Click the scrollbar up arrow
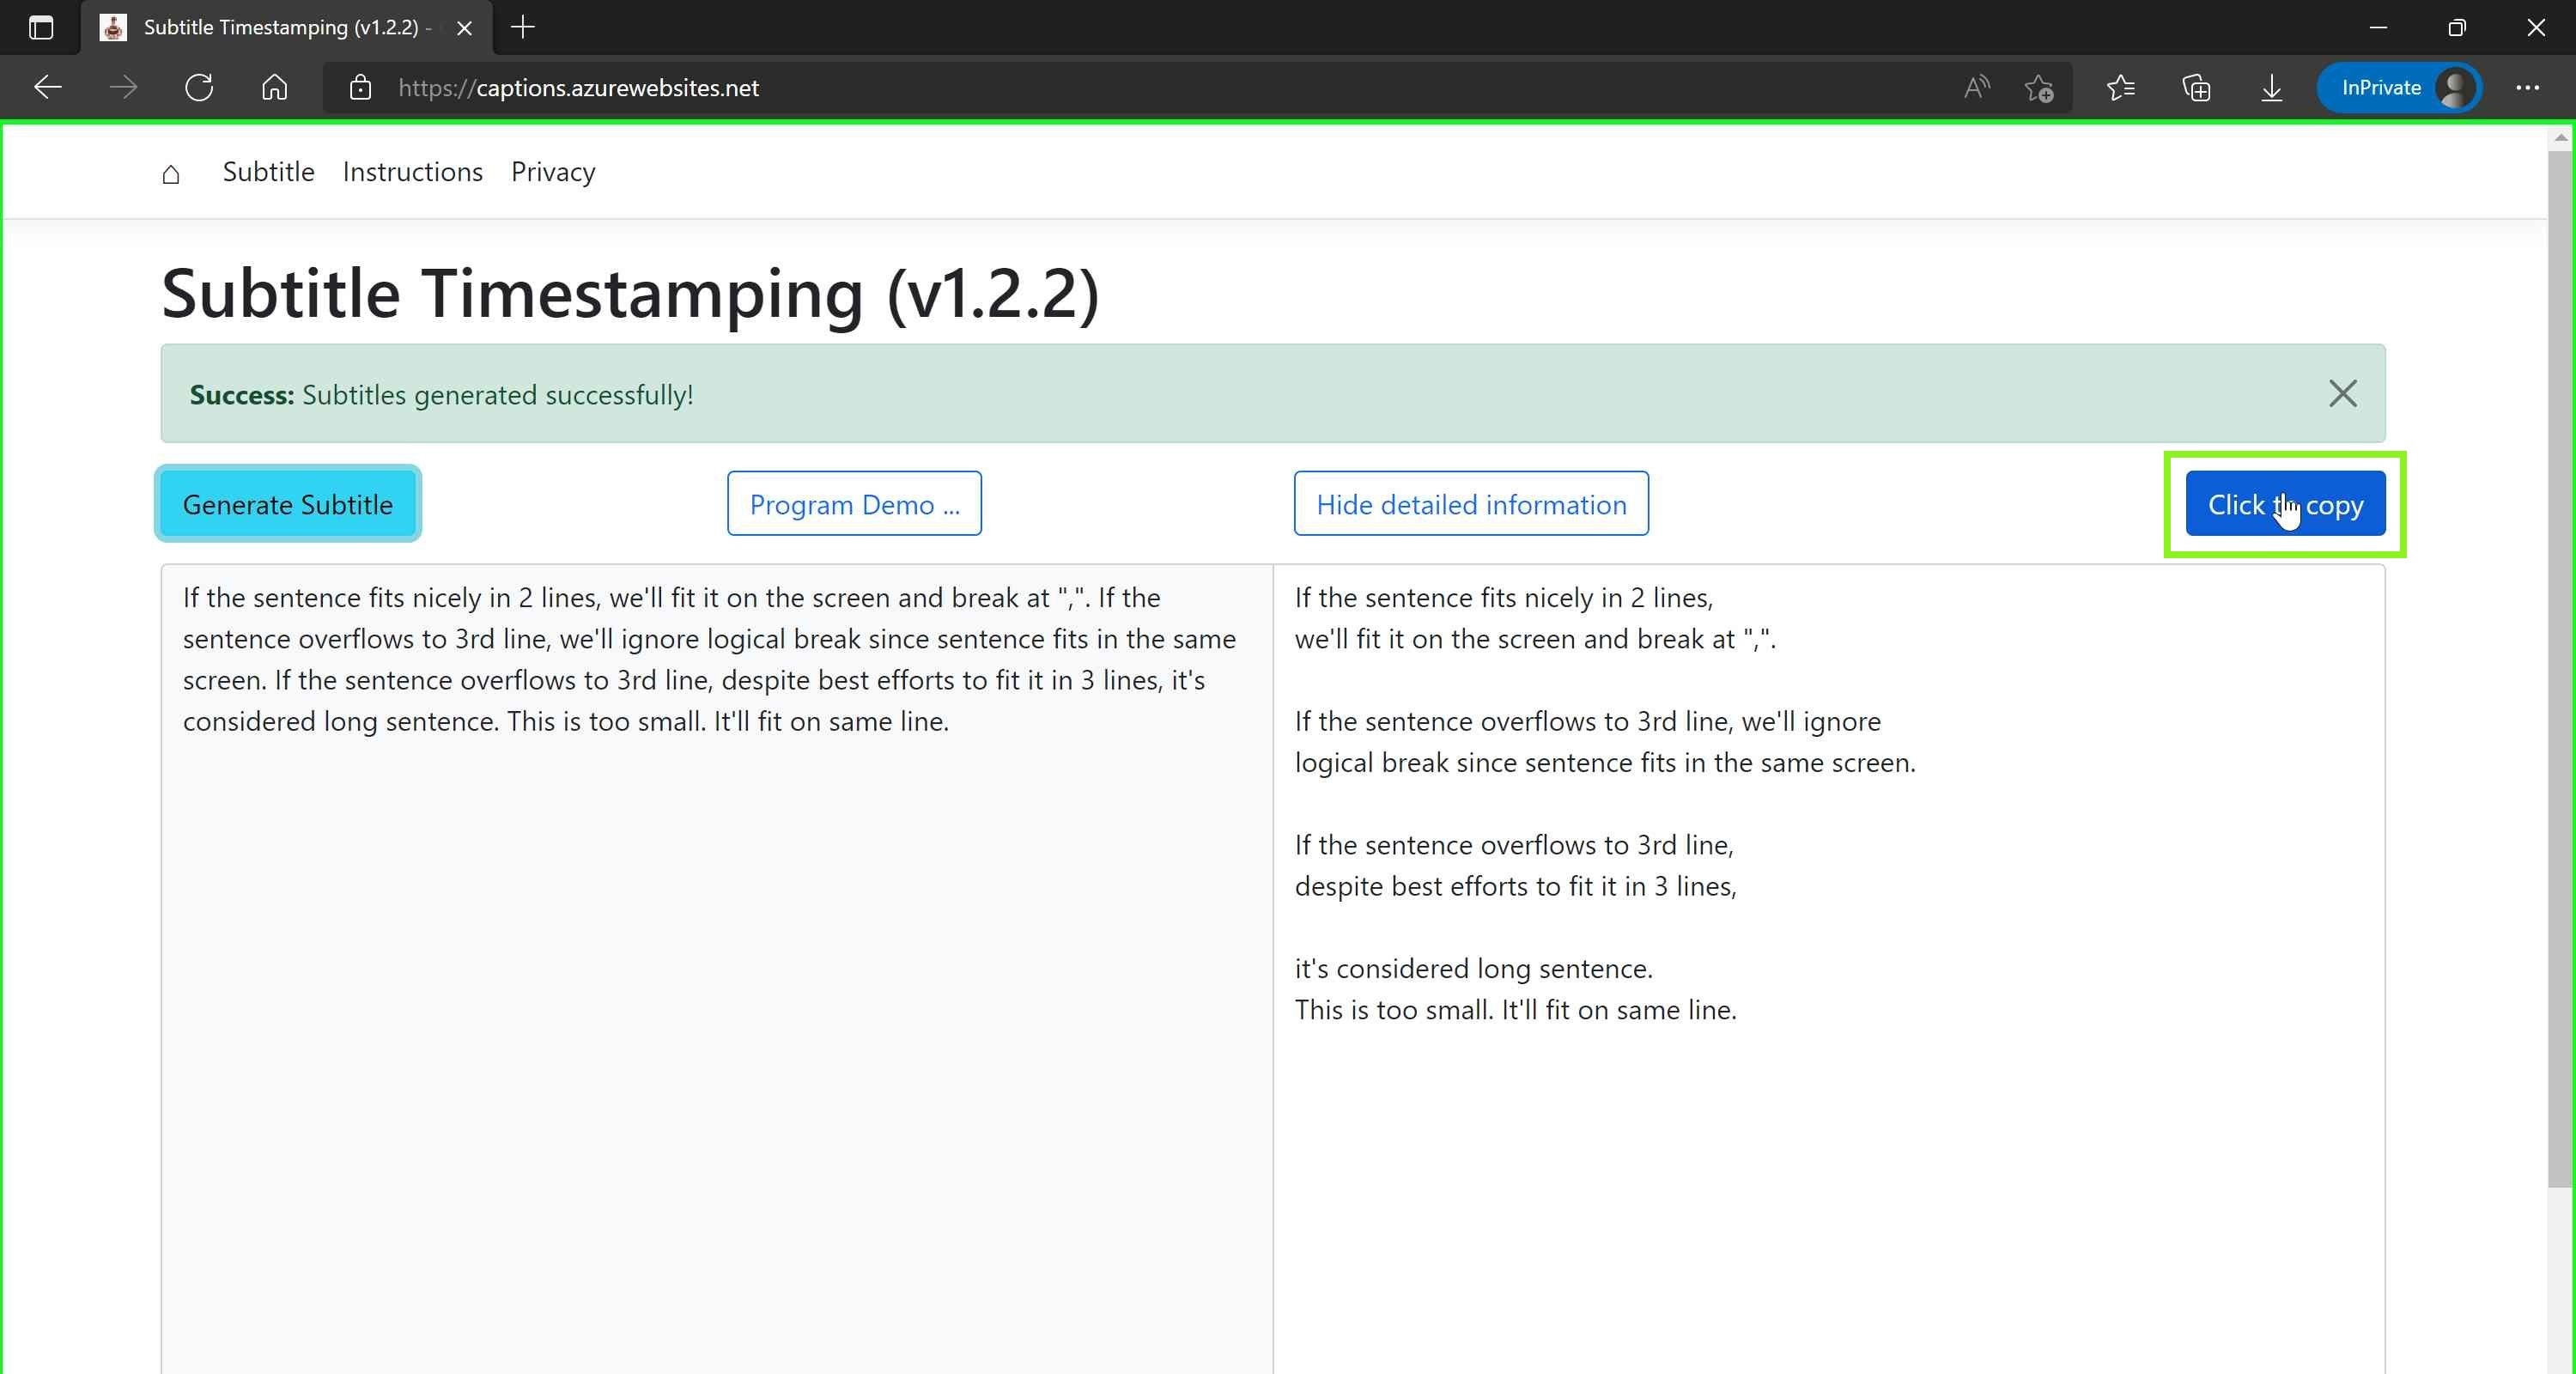This screenshot has width=2576, height=1374. point(2560,138)
